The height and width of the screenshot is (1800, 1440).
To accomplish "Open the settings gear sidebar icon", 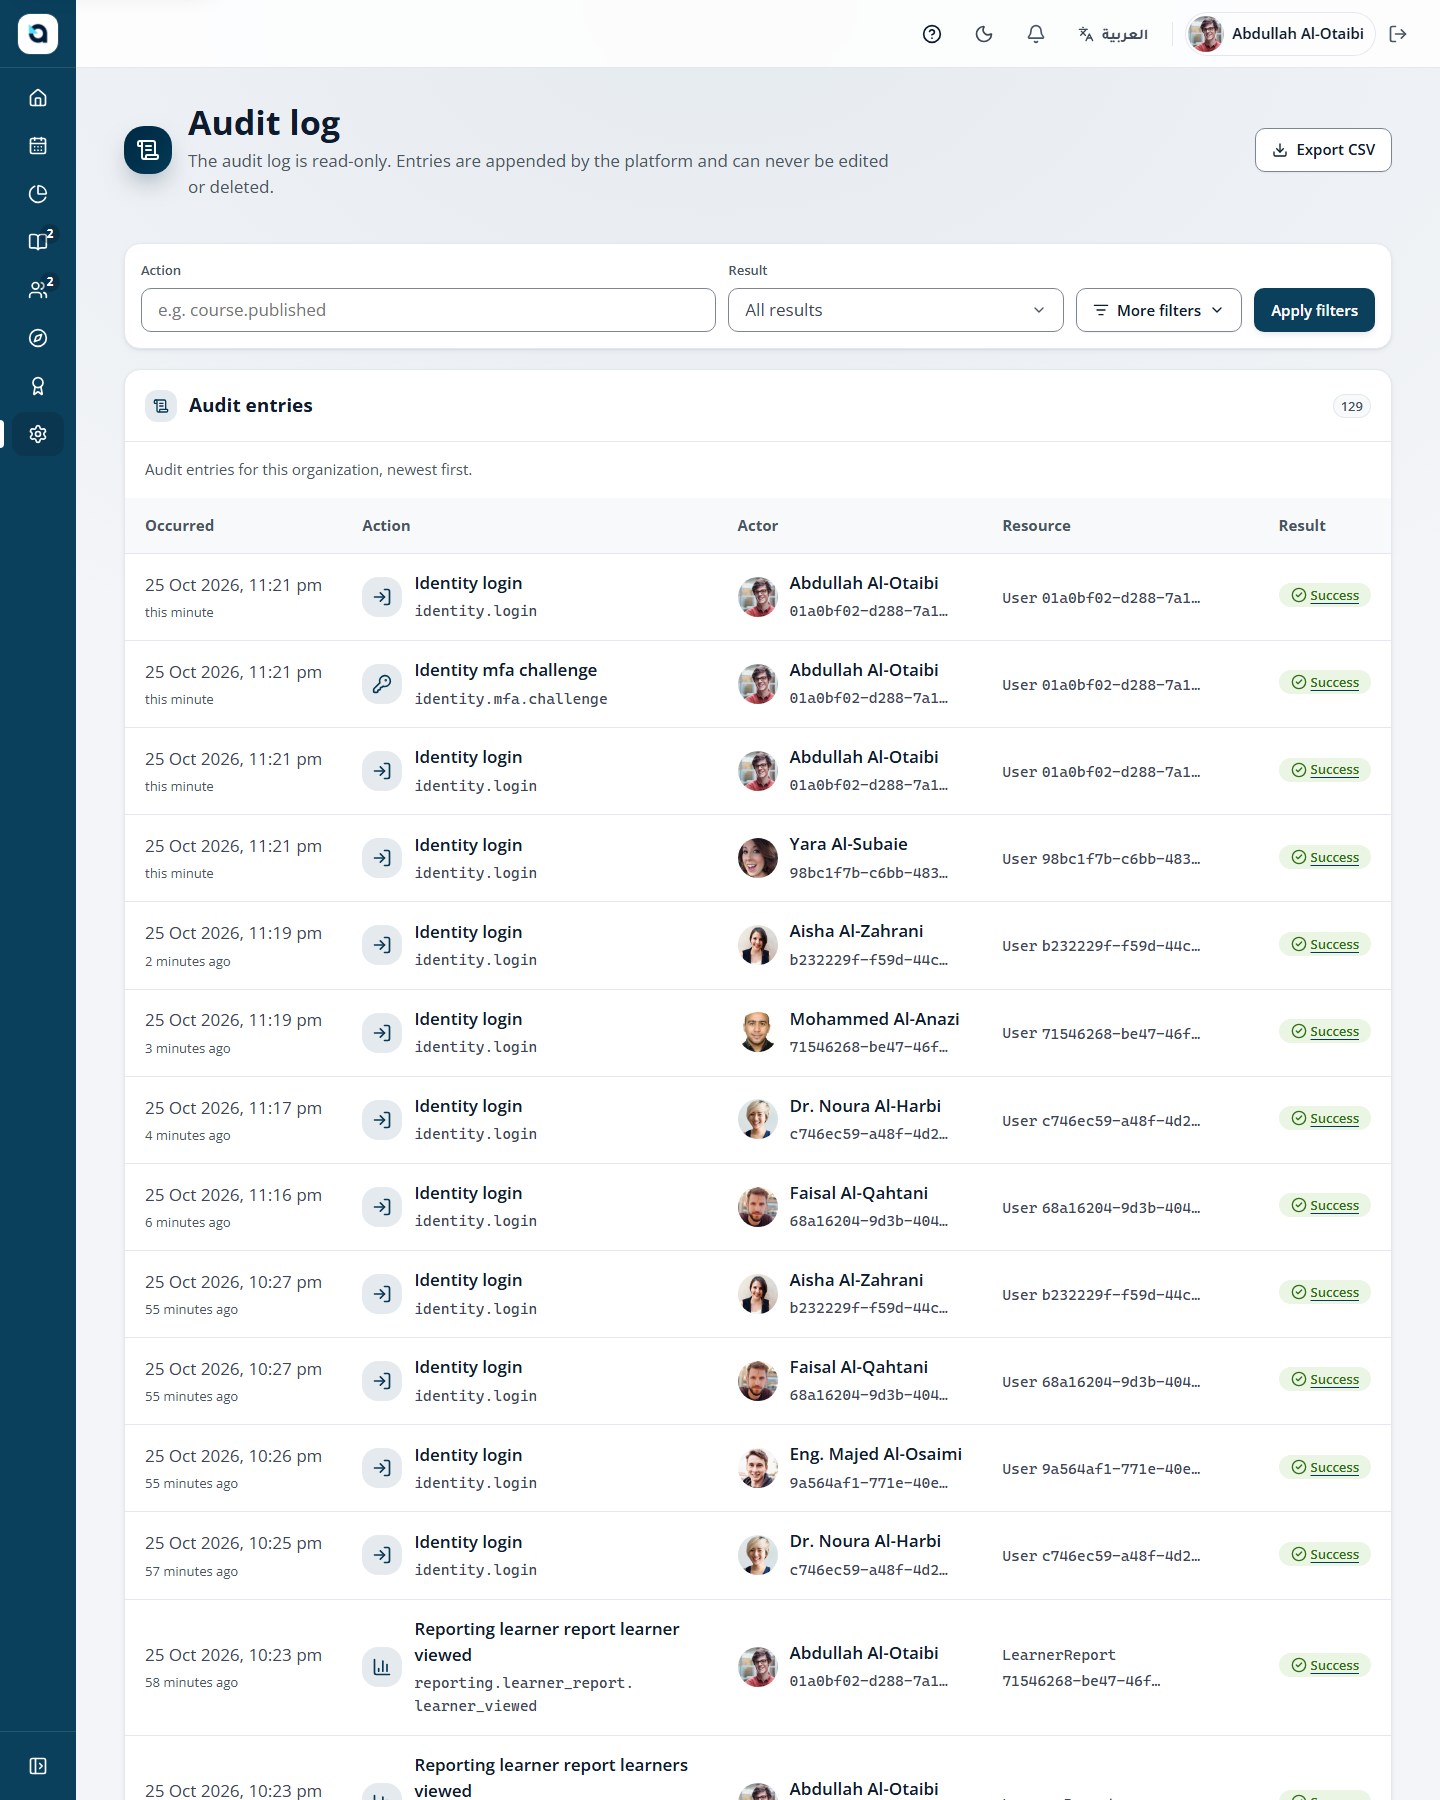I will click(38, 434).
